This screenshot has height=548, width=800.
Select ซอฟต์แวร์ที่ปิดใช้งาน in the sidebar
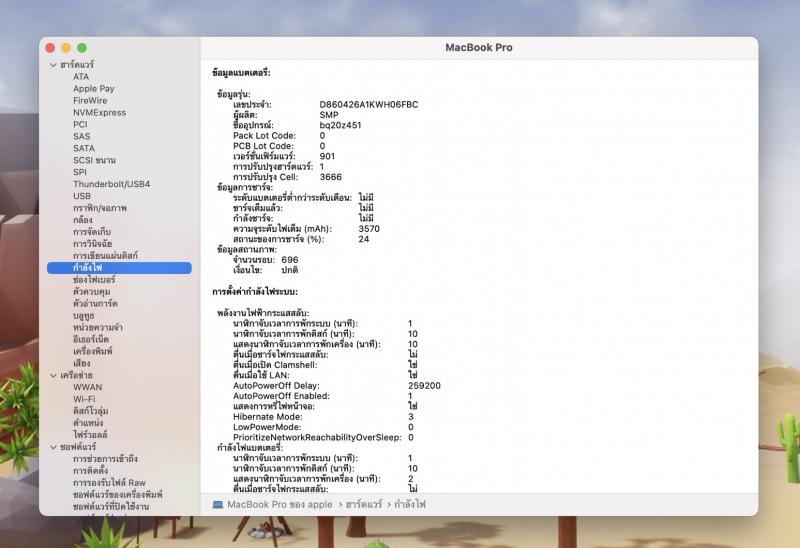point(111,507)
